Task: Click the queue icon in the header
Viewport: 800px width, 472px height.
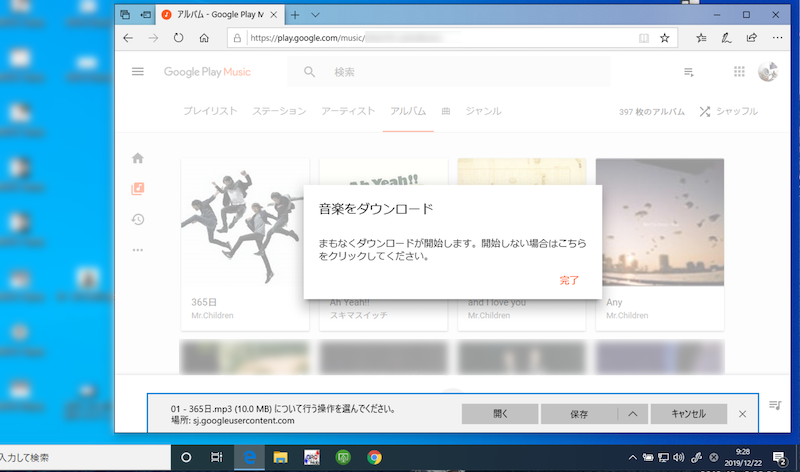Action: pos(688,72)
